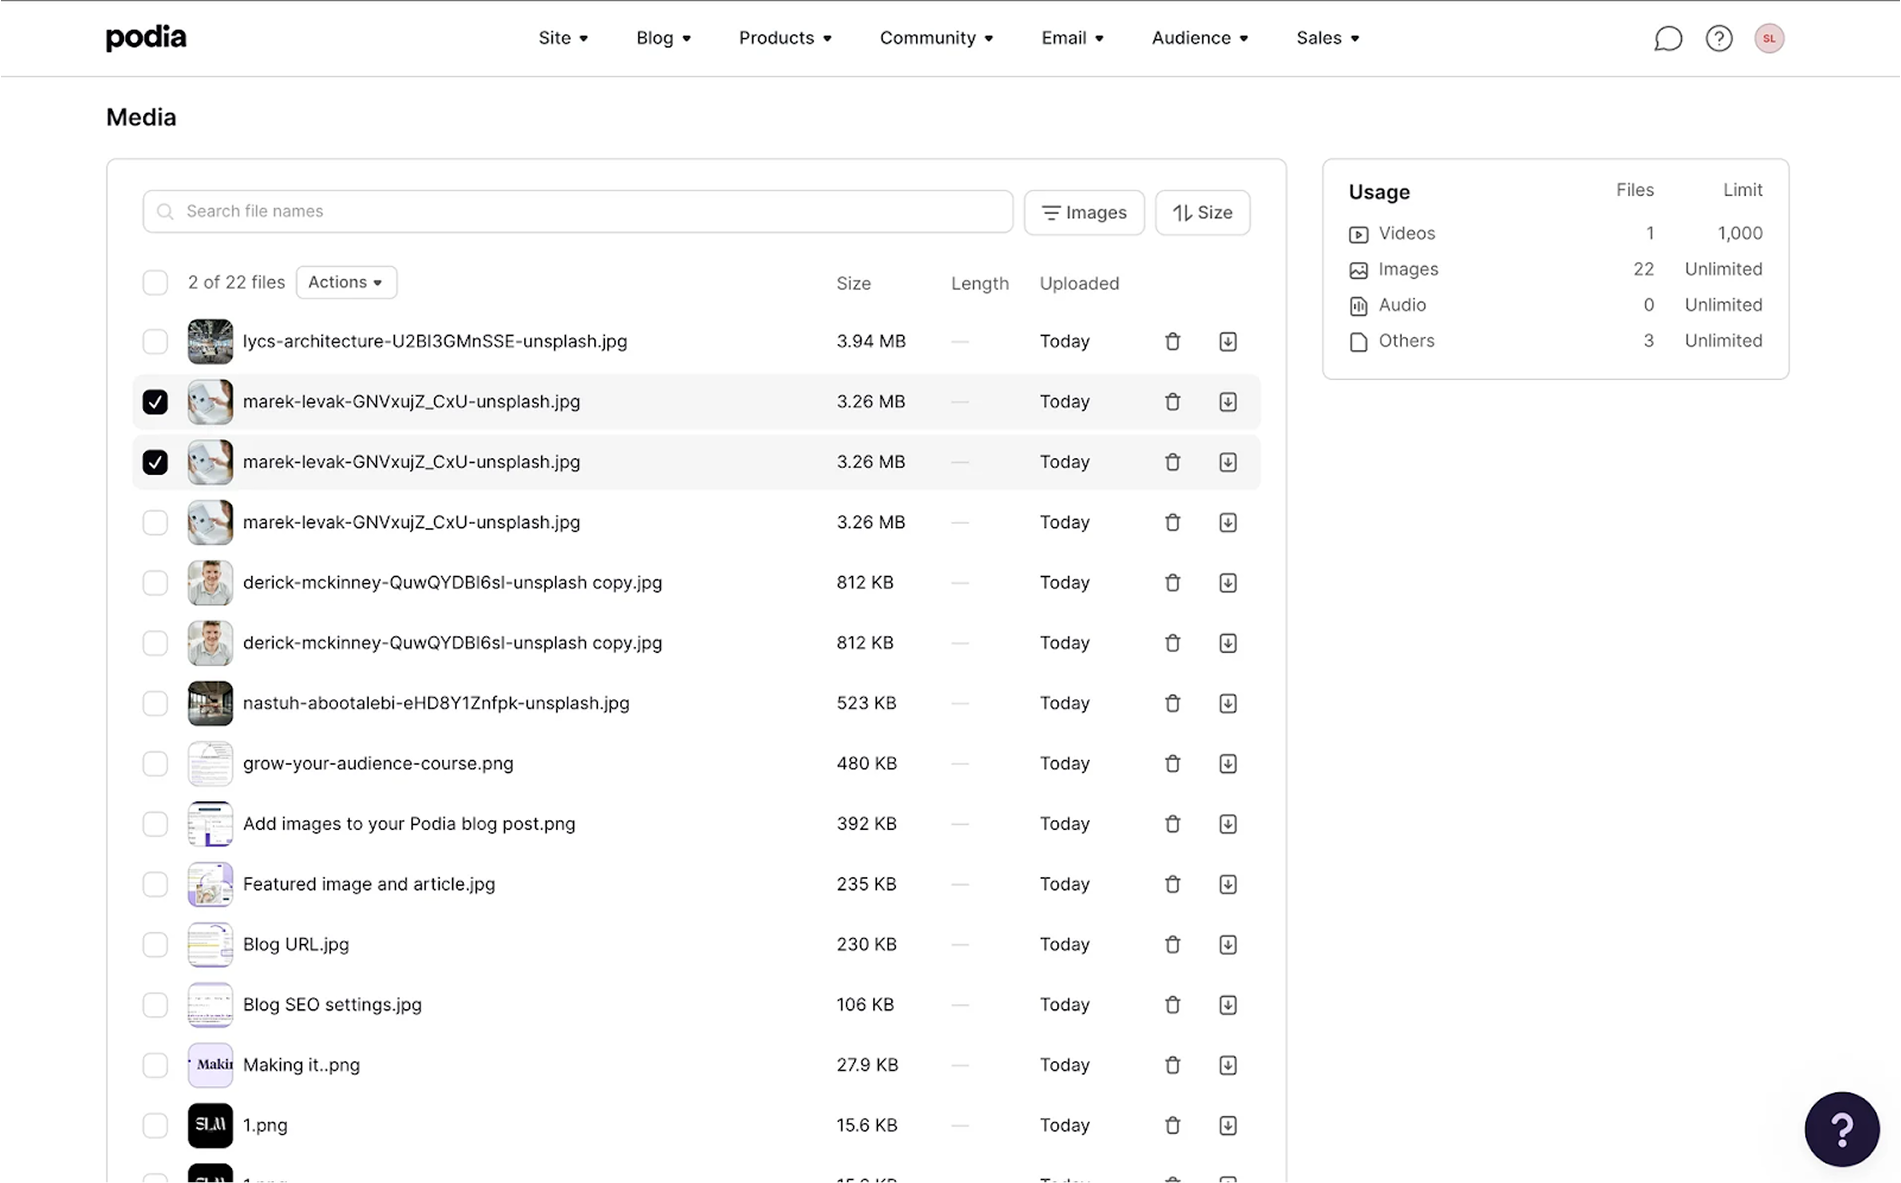Open the messages chat bubble icon
The height and width of the screenshot is (1183, 1901).
point(1667,38)
